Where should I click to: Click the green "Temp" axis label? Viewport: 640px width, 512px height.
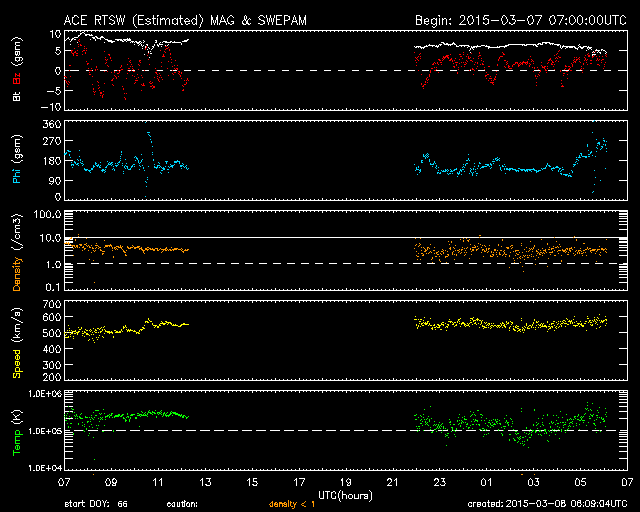click(16, 442)
